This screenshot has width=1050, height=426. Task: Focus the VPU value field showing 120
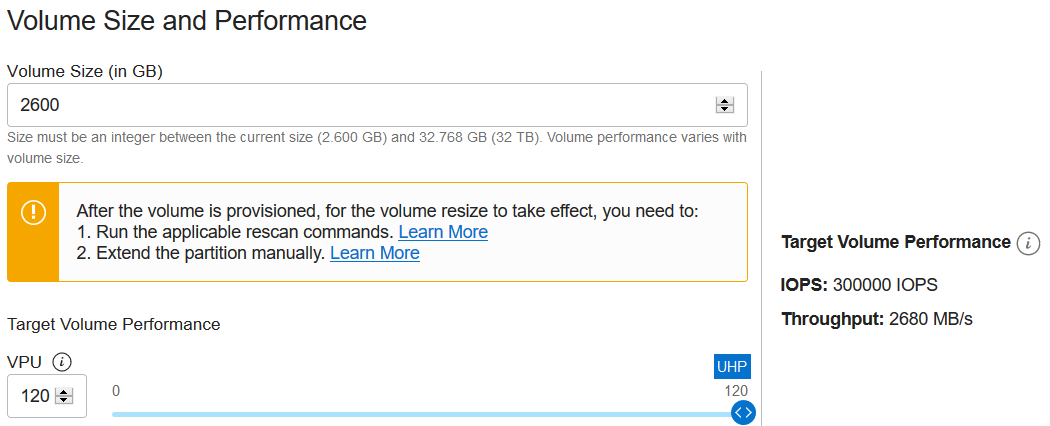point(47,396)
